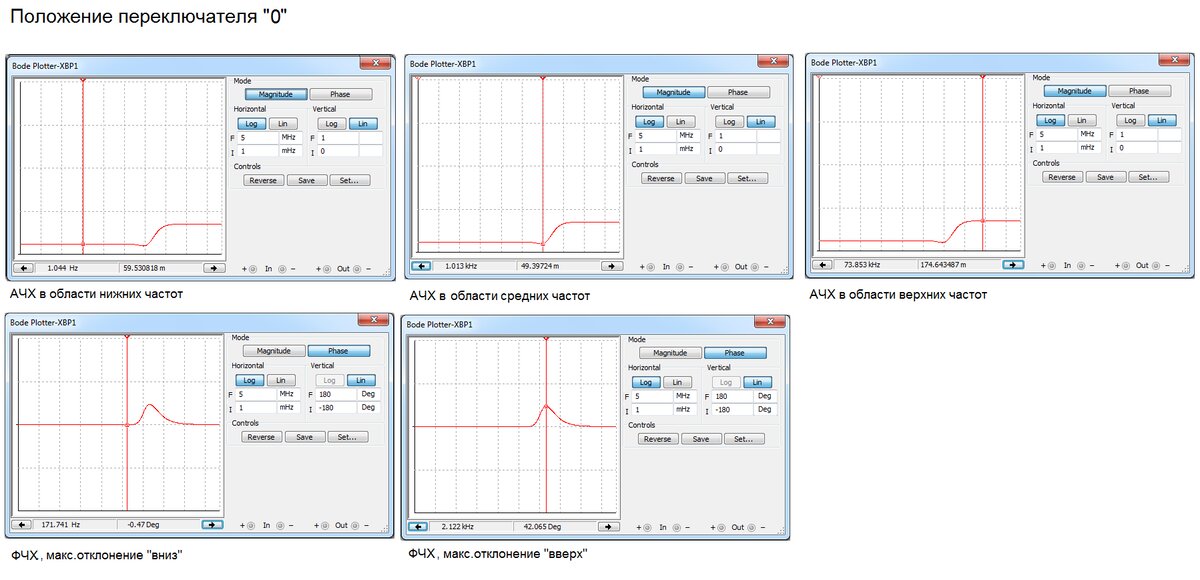Click mHz unit field in 1.013 kHz plotter

(x=687, y=148)
